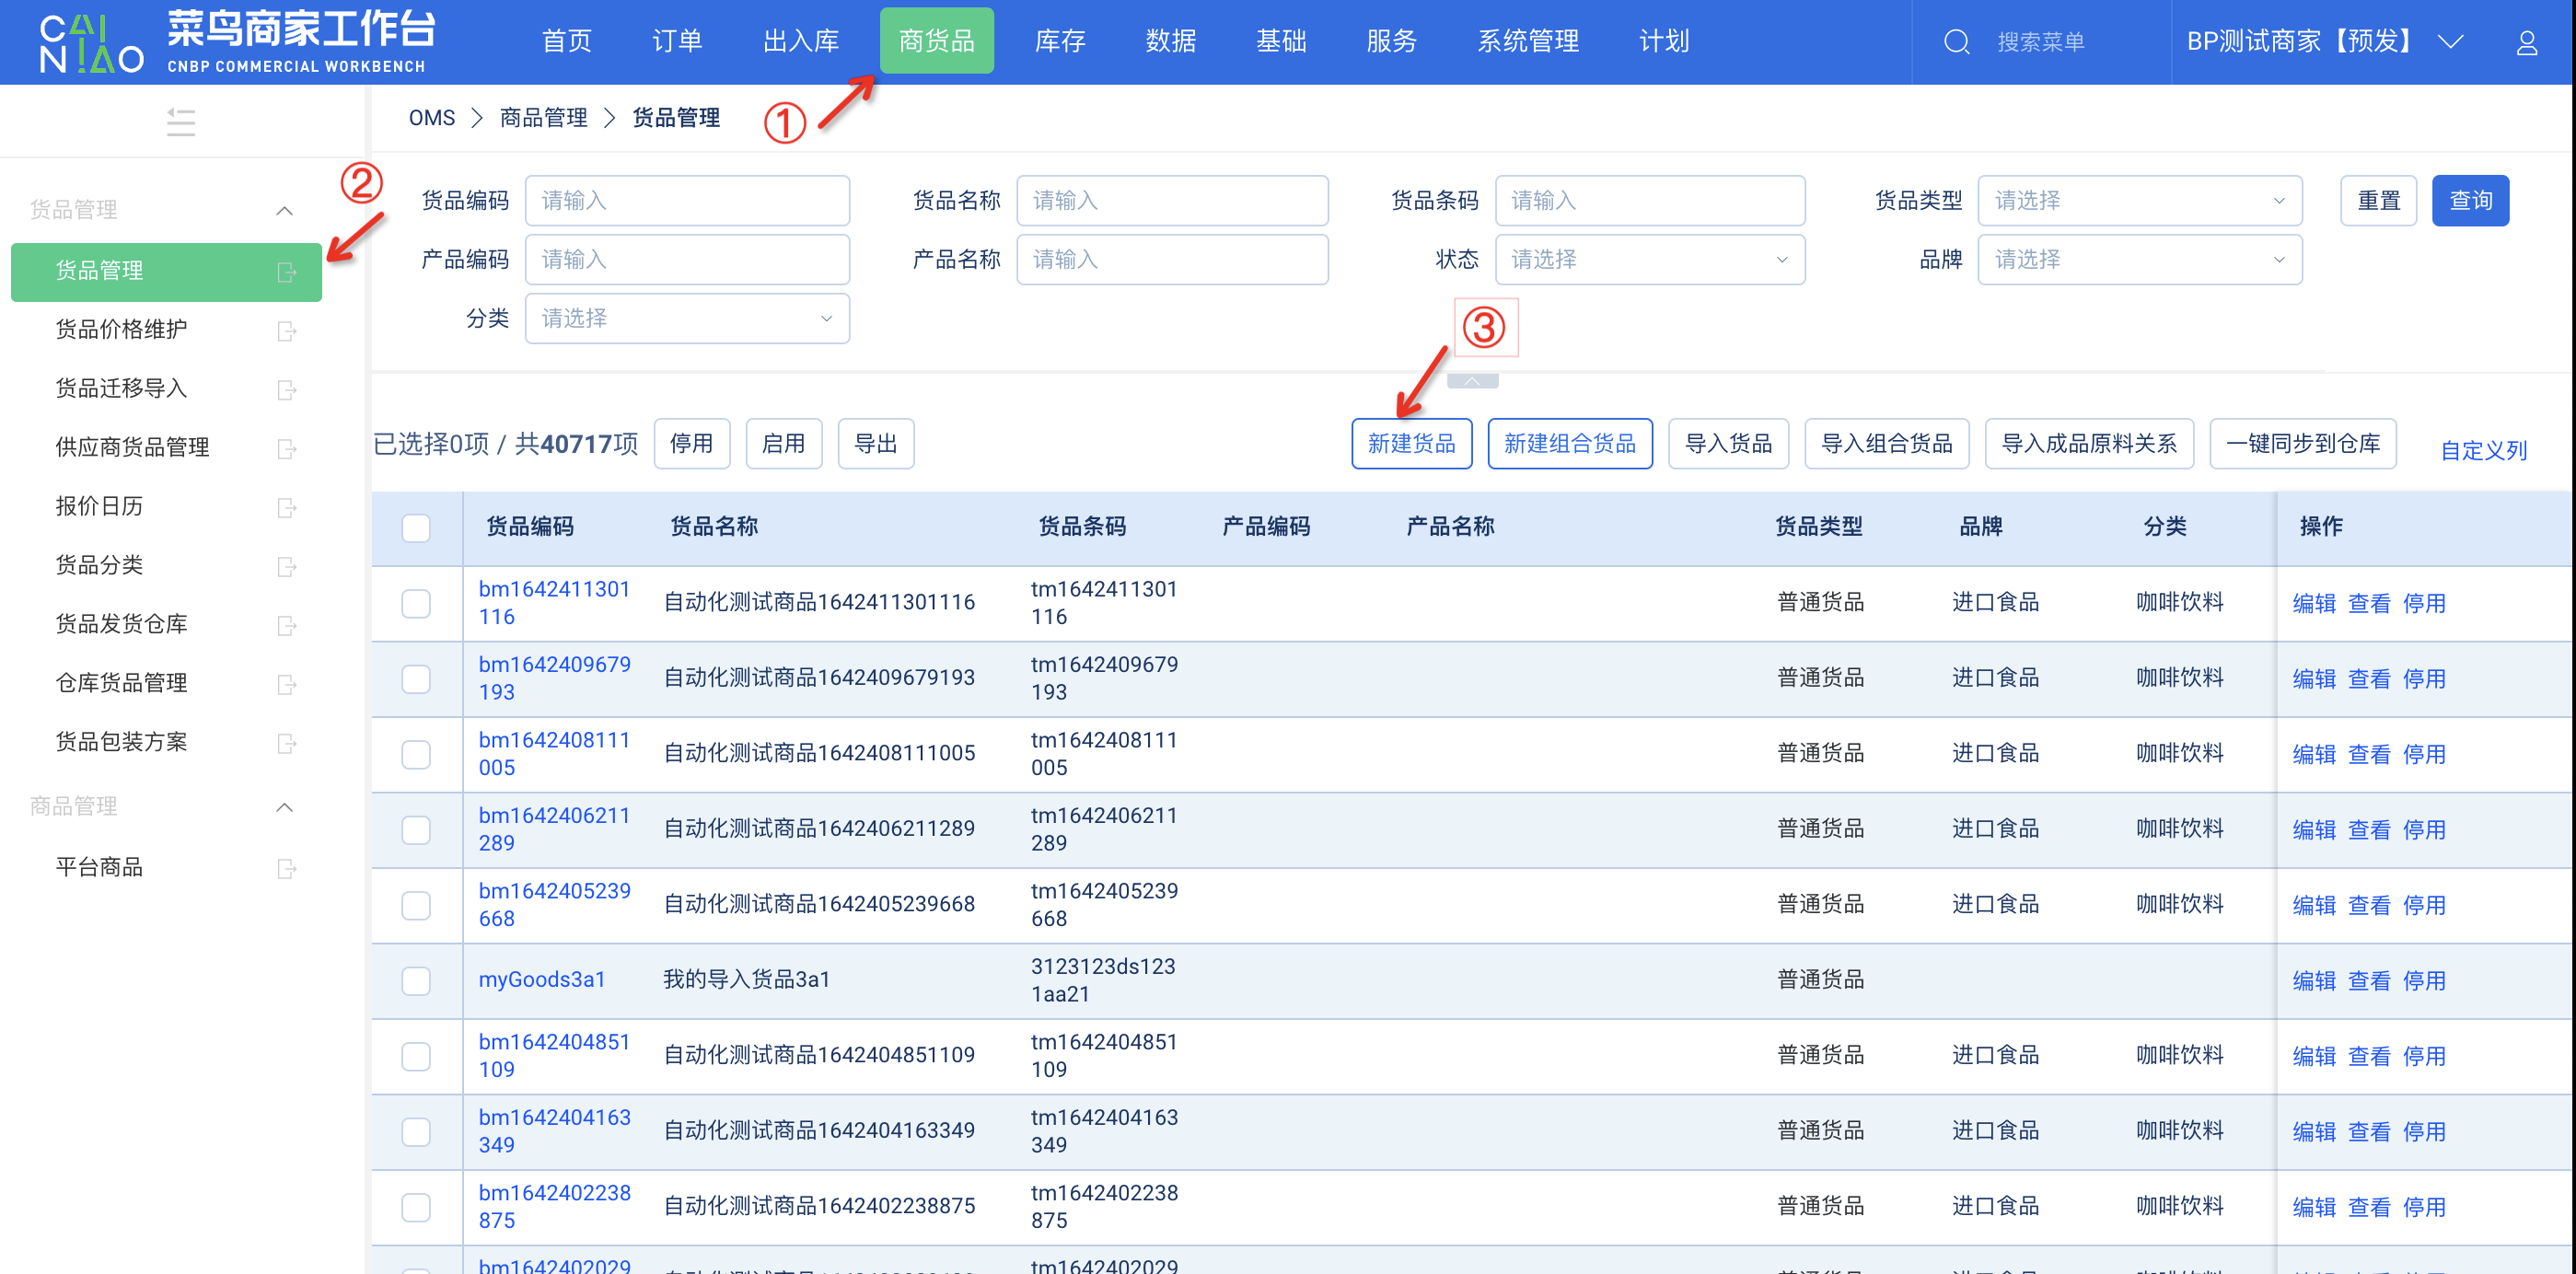Focus the 货品名称 input field
Image resolution: width=2576 pixels, height=1274 pixels.
click(1172, 201)
